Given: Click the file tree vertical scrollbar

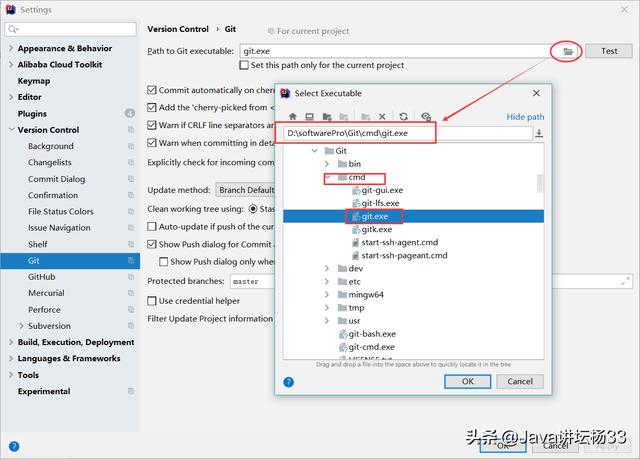Looking at the screenshot, I should point(540,184).
